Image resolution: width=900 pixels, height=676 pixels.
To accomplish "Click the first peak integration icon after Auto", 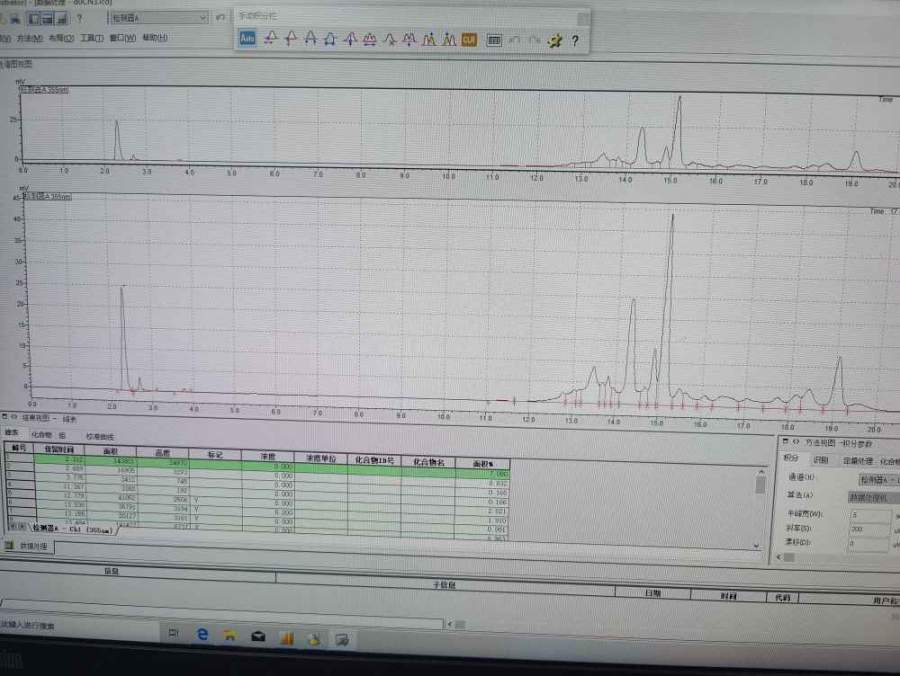I will click(x=269, y=39).
